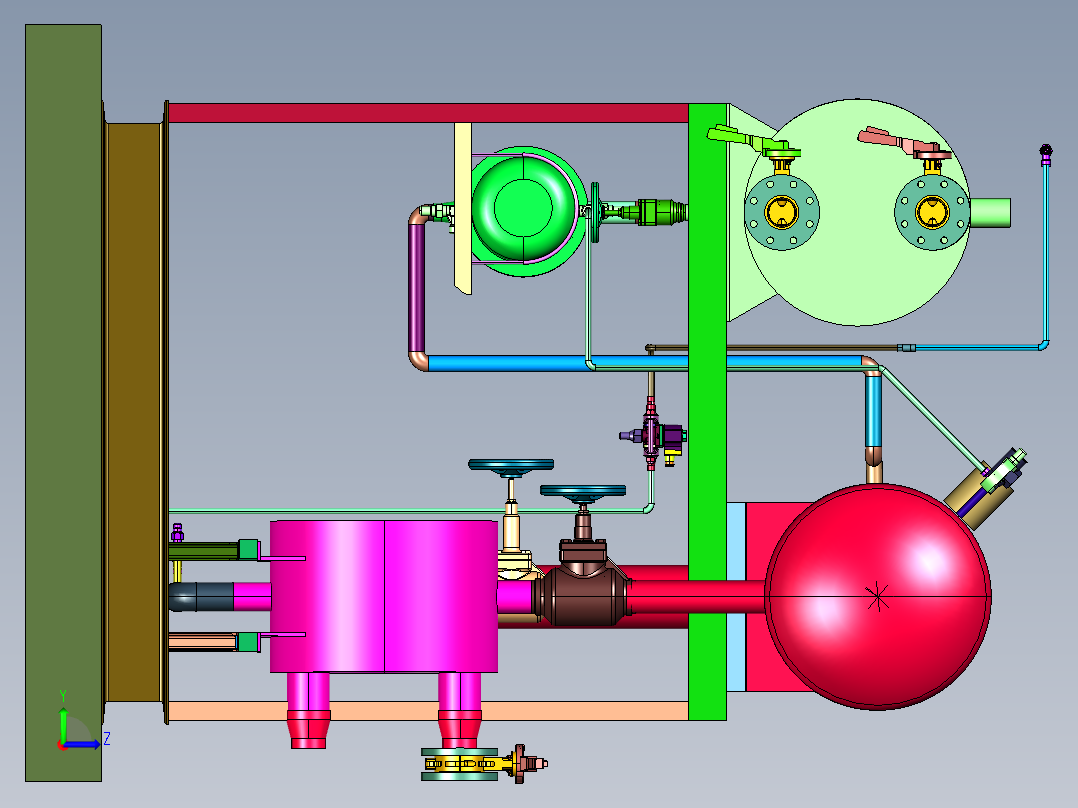Select the dark gray pipe stub
This screenshot has height=808, width=1078.
pyautogui.click(x=201, y=597)
